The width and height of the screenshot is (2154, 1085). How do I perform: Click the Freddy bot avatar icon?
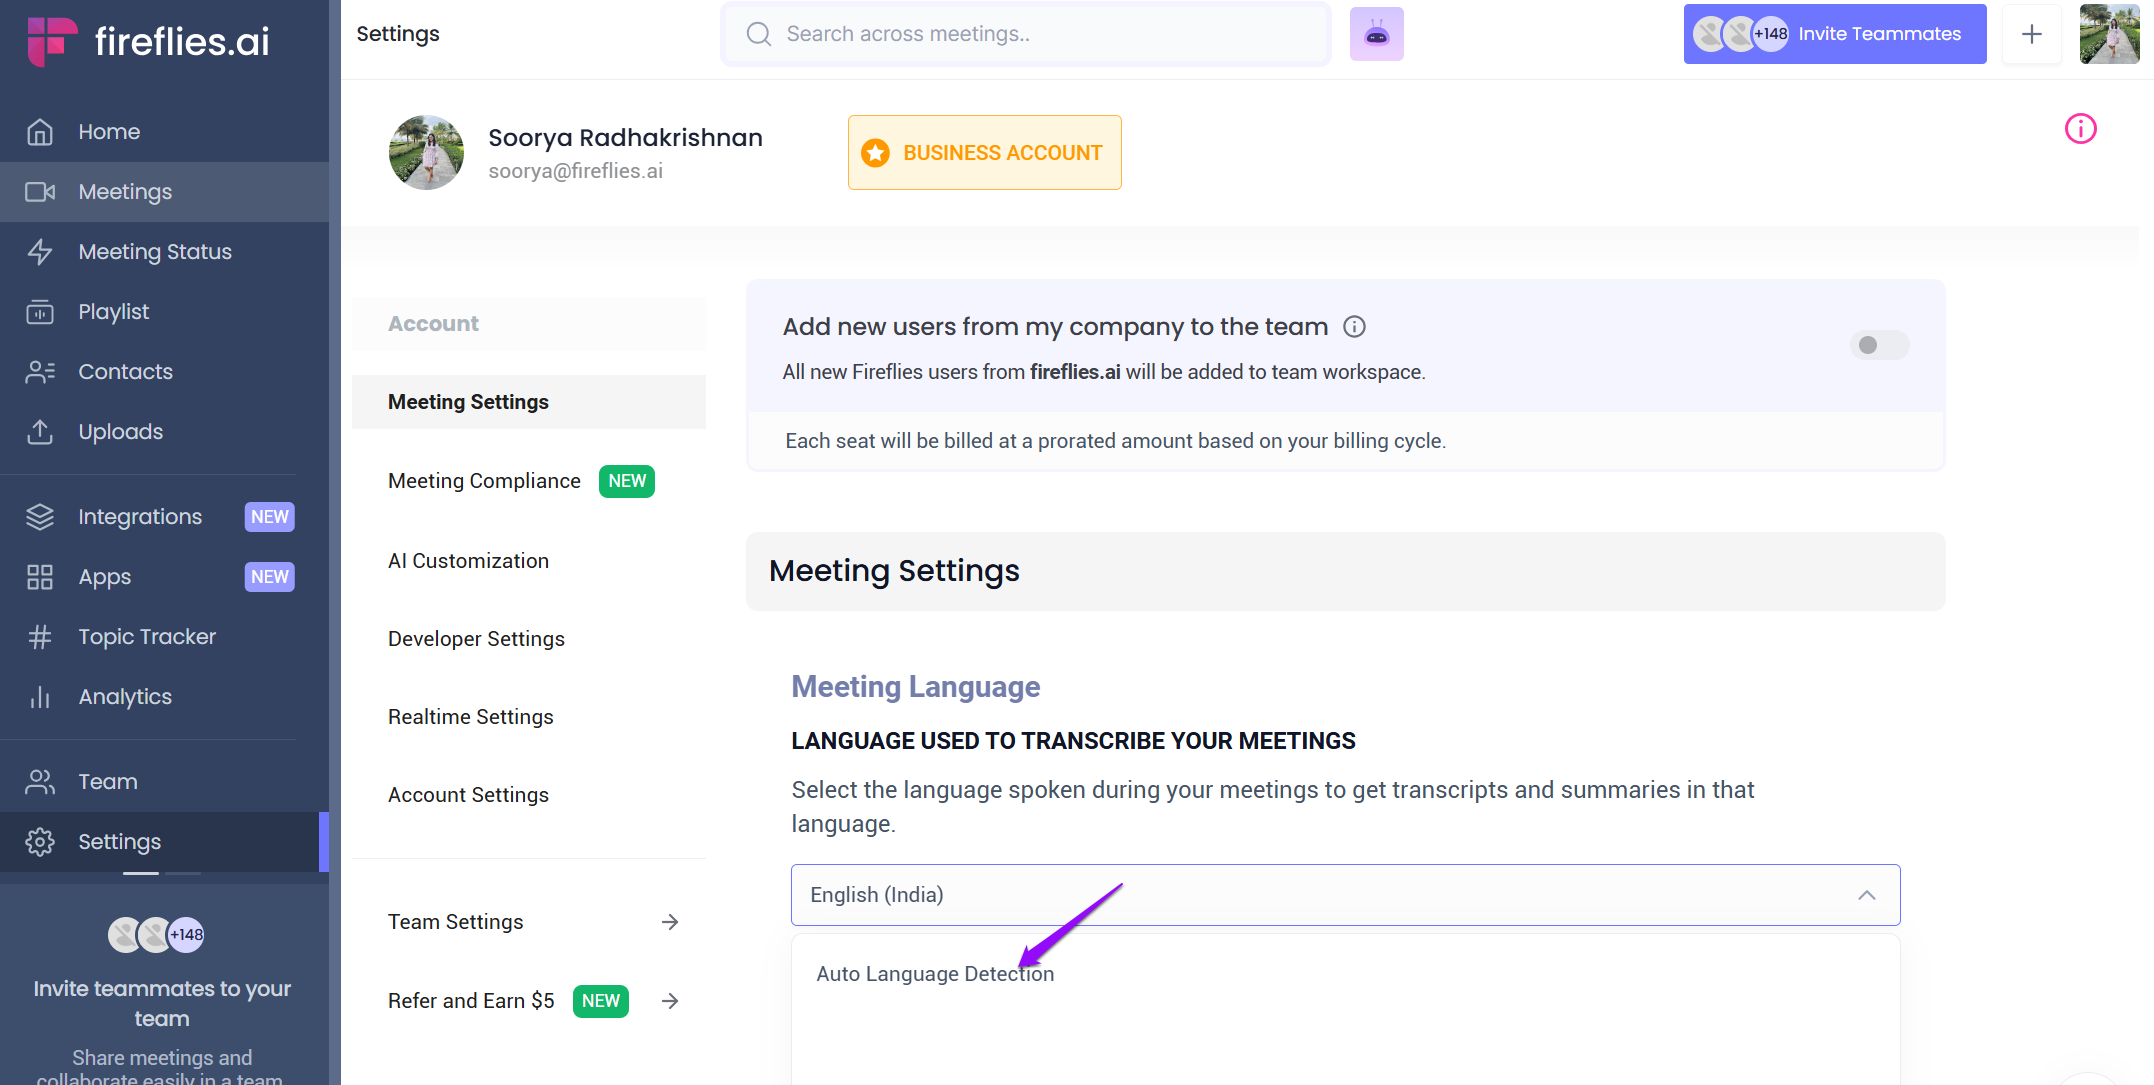point(1377,35)
